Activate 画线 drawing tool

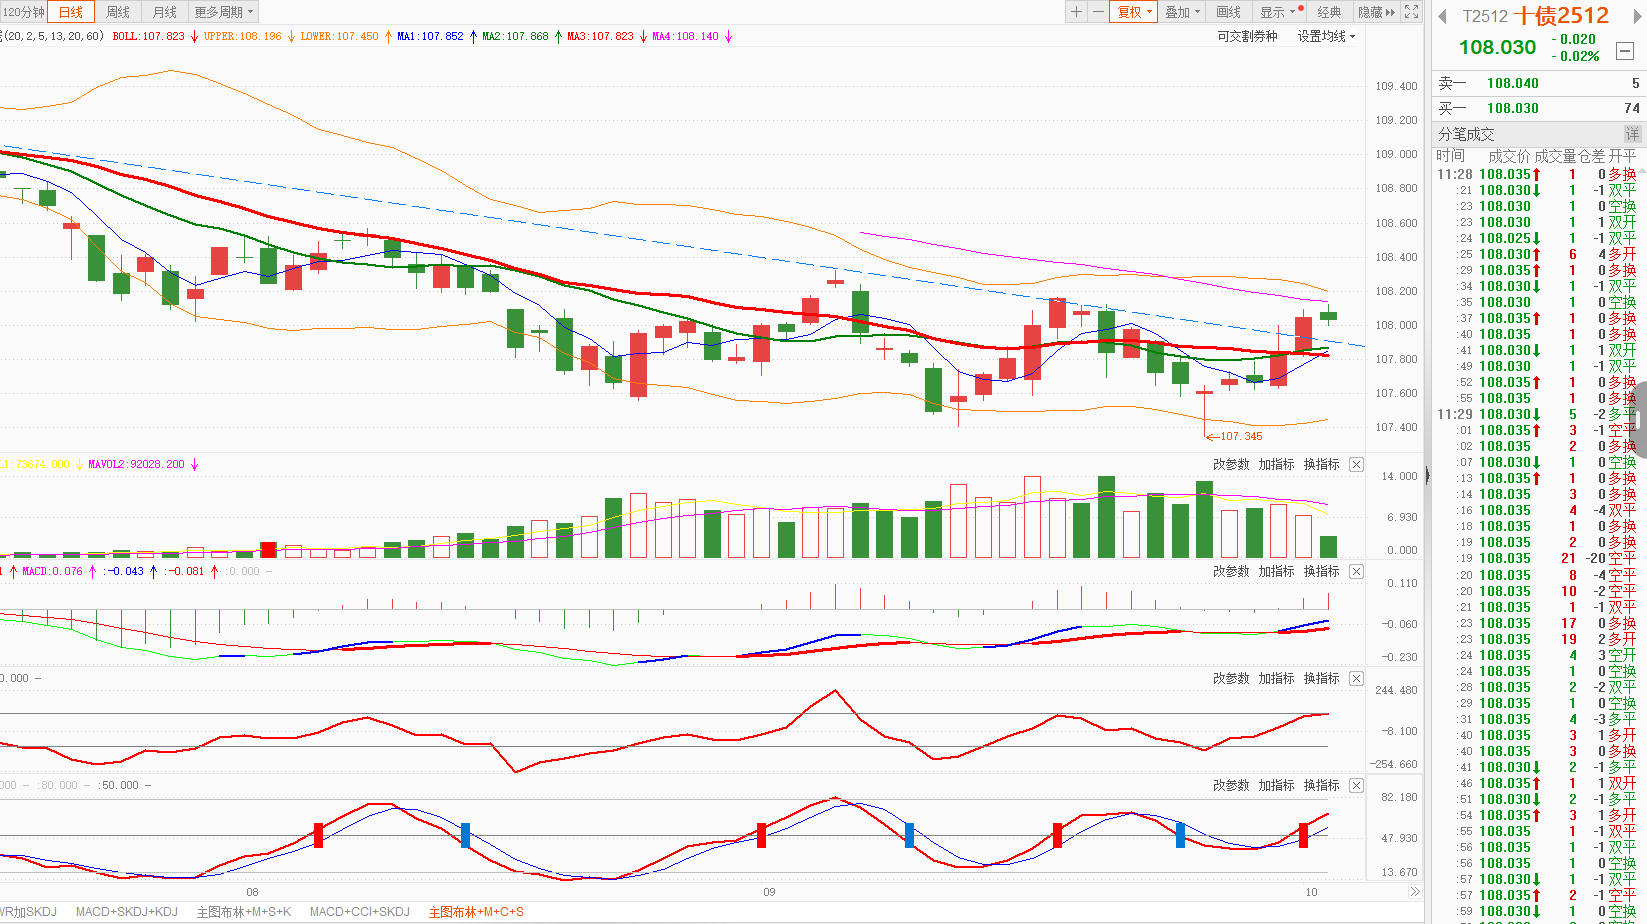click(1229, 12)
